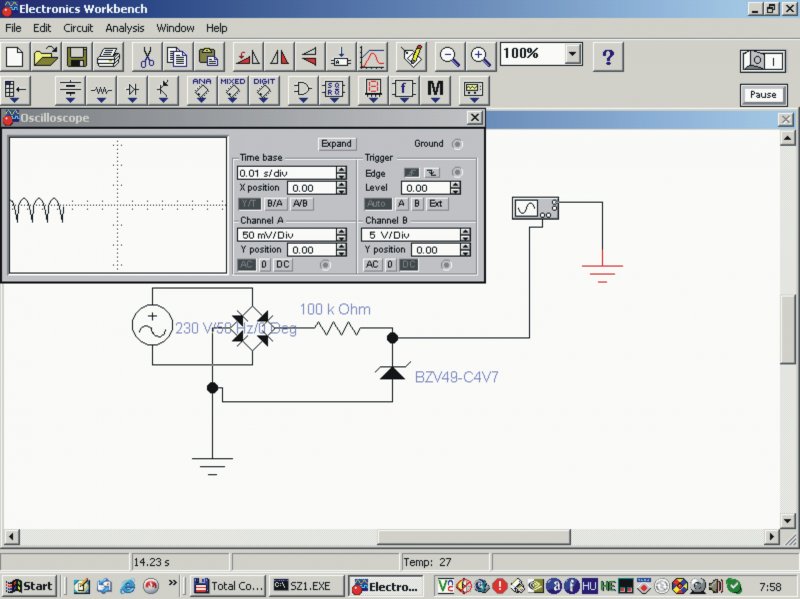Viewport: 800px width, 599px height.
Task: Open help with question mark icon
Action: click(x=608, y=56)
